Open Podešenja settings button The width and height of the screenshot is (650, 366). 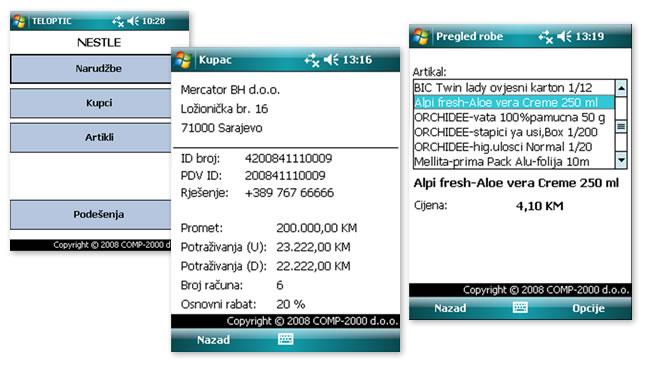coord(91,215)
